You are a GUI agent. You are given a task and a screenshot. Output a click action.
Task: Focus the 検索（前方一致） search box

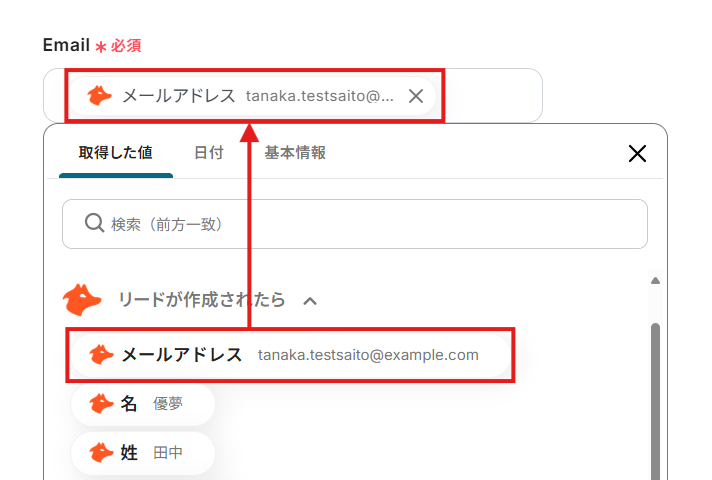click(370, 224)
